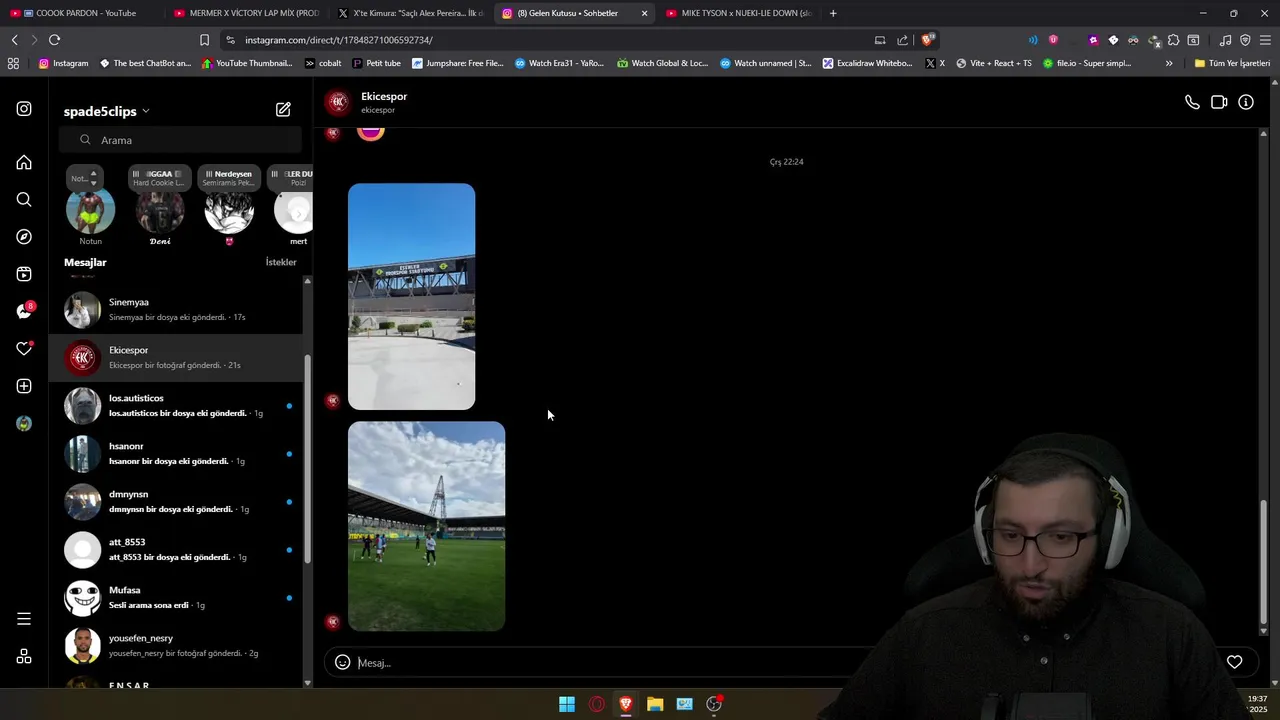The image size is (1280, 720).
Task: Click the Create new post plus icon
Action: pos(24,386)
